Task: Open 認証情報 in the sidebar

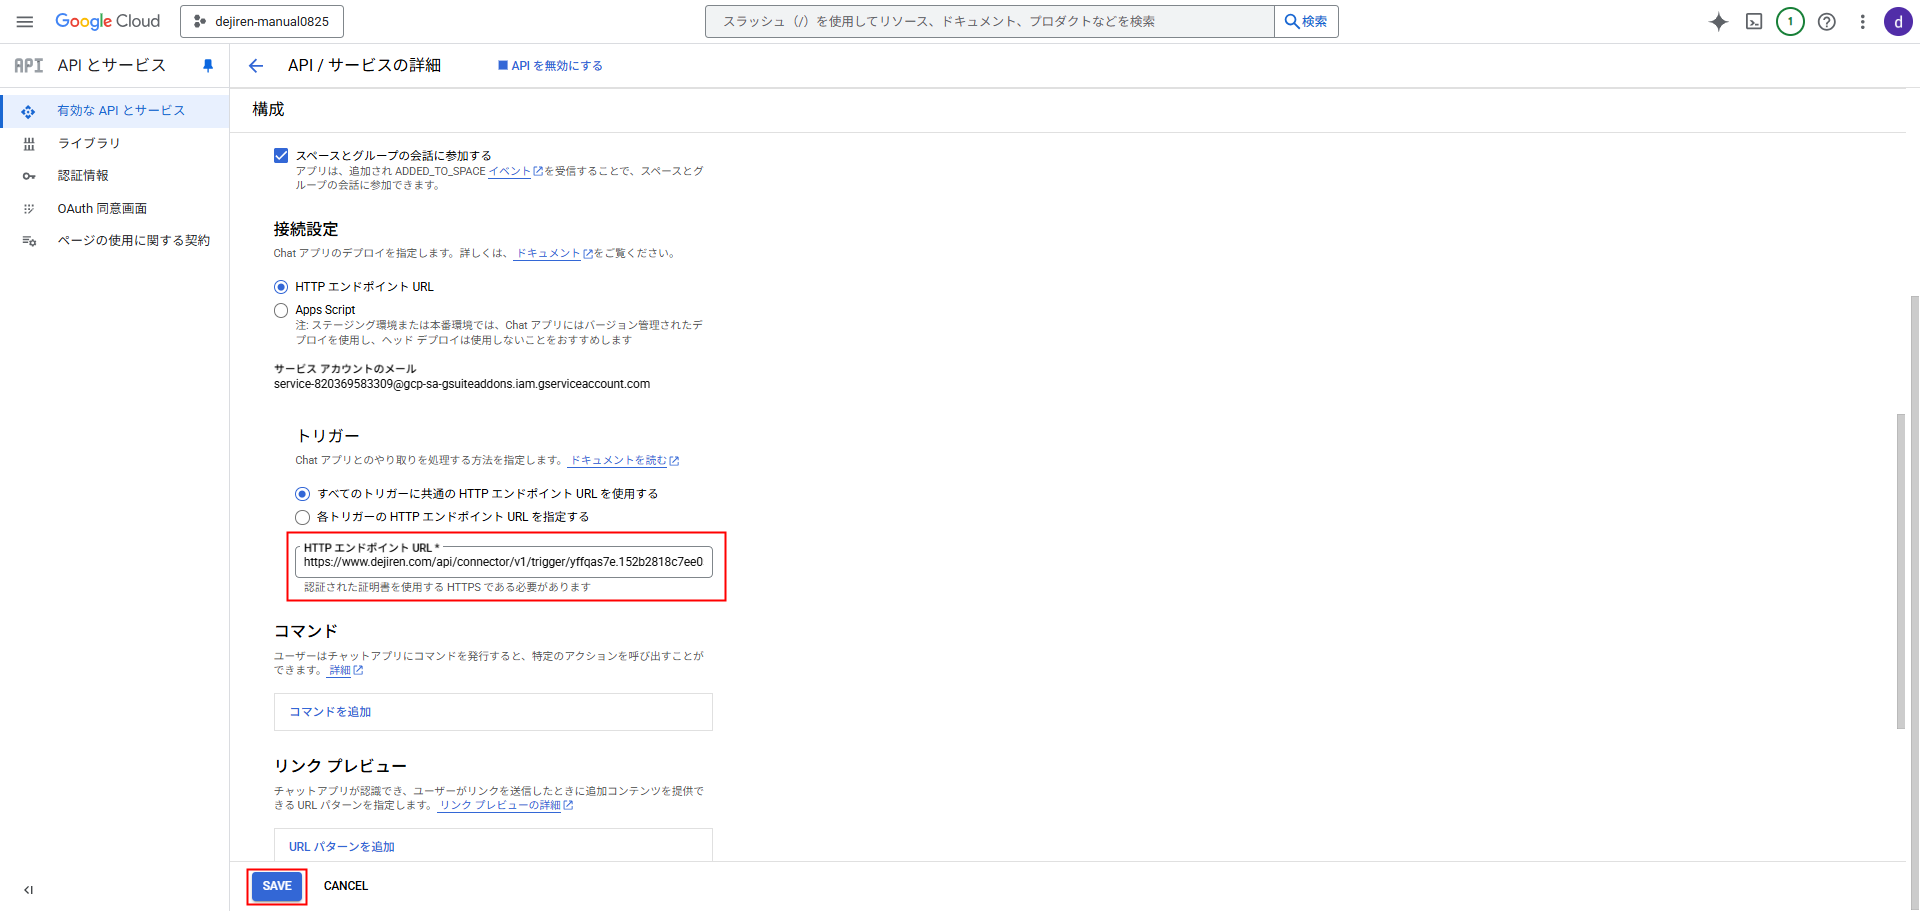Action: [82, 176]
